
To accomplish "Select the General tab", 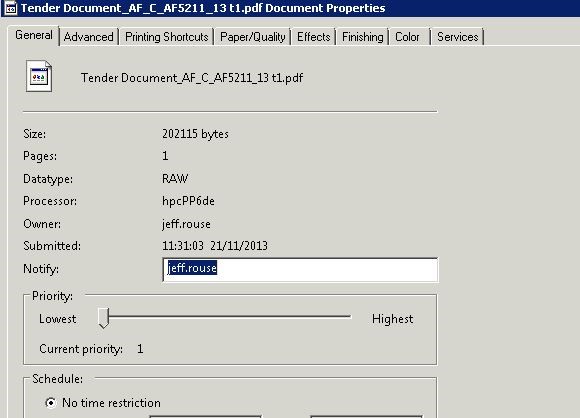I will (34, 36).
